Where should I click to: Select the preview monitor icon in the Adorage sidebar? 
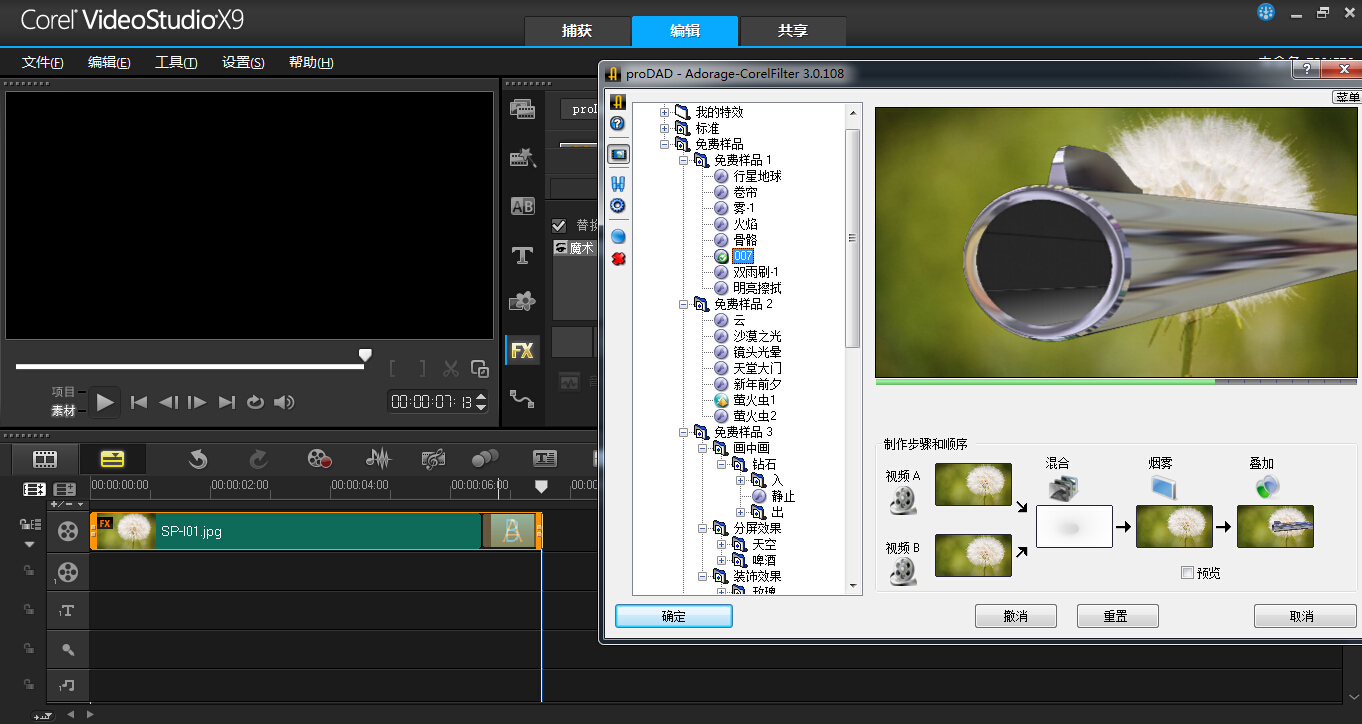[x=618, y=154]
